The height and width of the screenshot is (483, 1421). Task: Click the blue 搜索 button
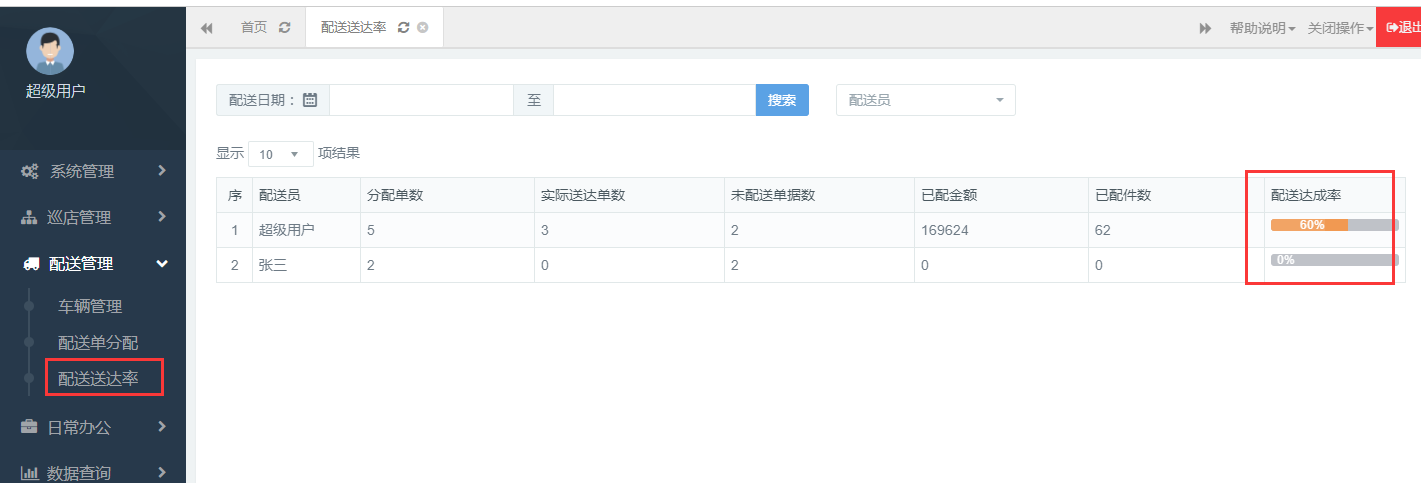pos(782,100)
